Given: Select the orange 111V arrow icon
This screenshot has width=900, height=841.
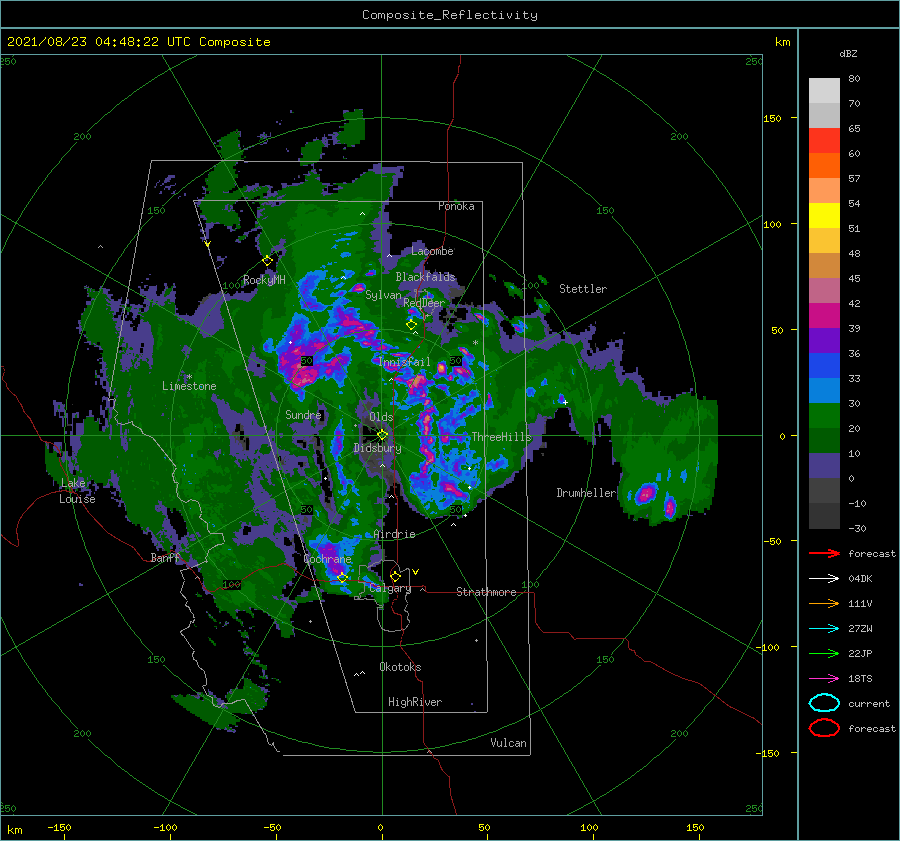Looking at the screenshot, I should pos(824,603).
